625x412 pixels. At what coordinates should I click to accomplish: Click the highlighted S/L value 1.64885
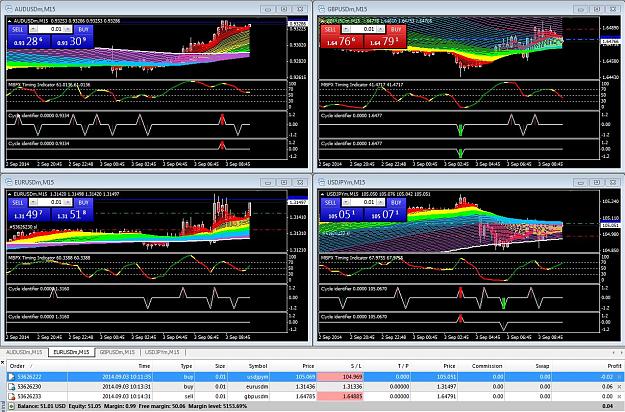(340, 396)
